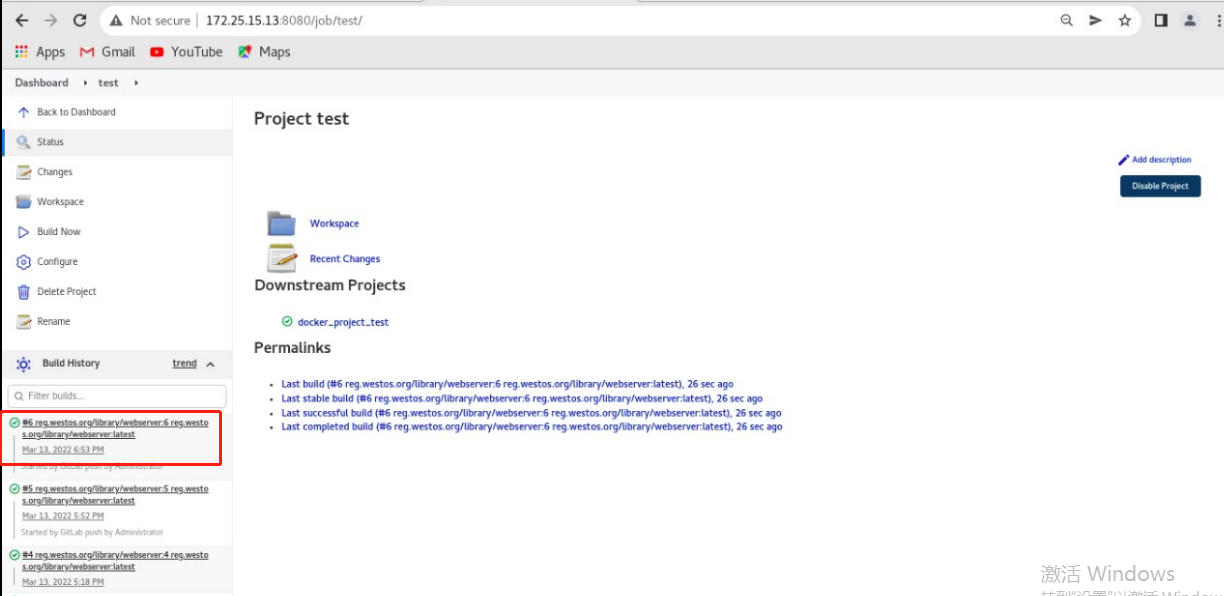
Task: Open the Recent Changes link
Action: [345, 259]
